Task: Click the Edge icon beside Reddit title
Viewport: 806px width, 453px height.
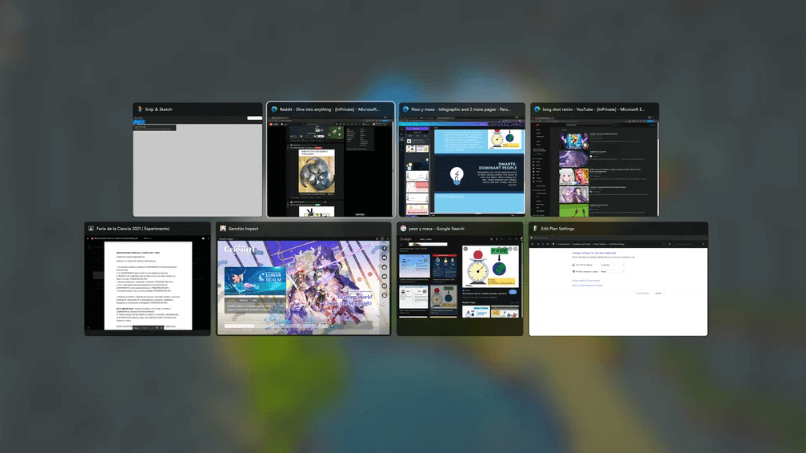Action: pos(274,109)
